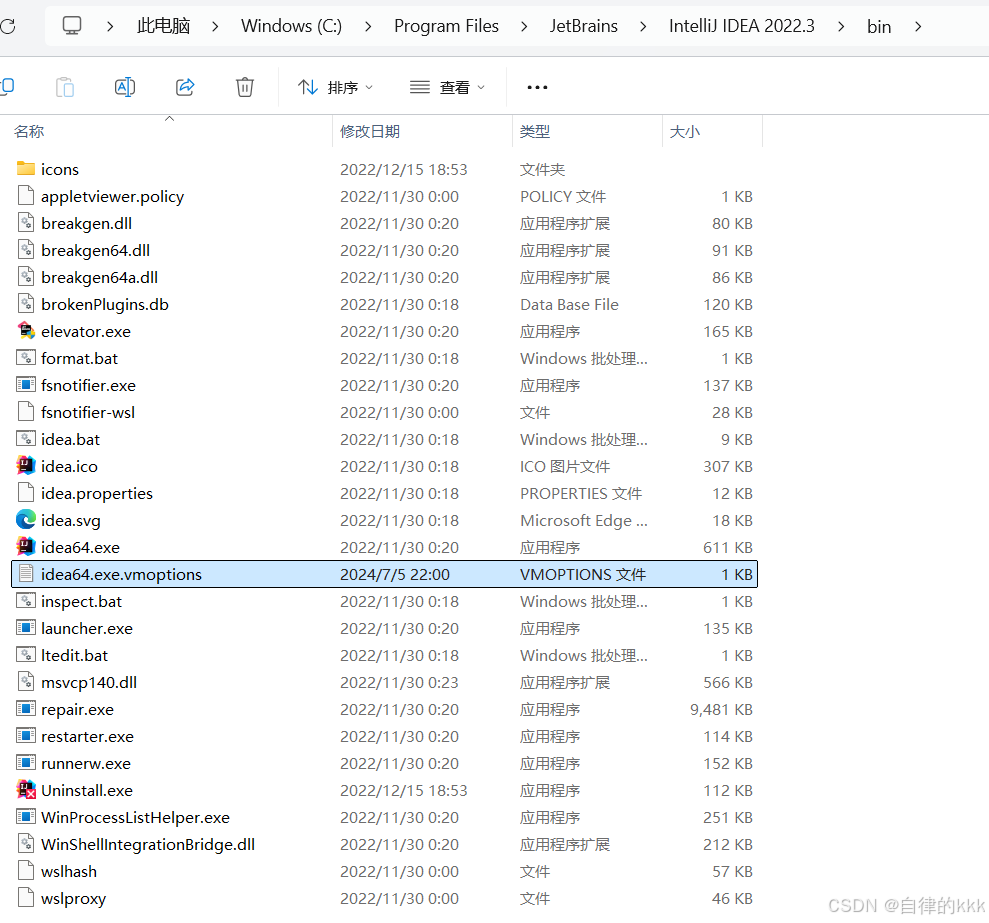989x923 pixels.
Task: Select the breakgen64a.dll file name
Action: coord(99,278)
